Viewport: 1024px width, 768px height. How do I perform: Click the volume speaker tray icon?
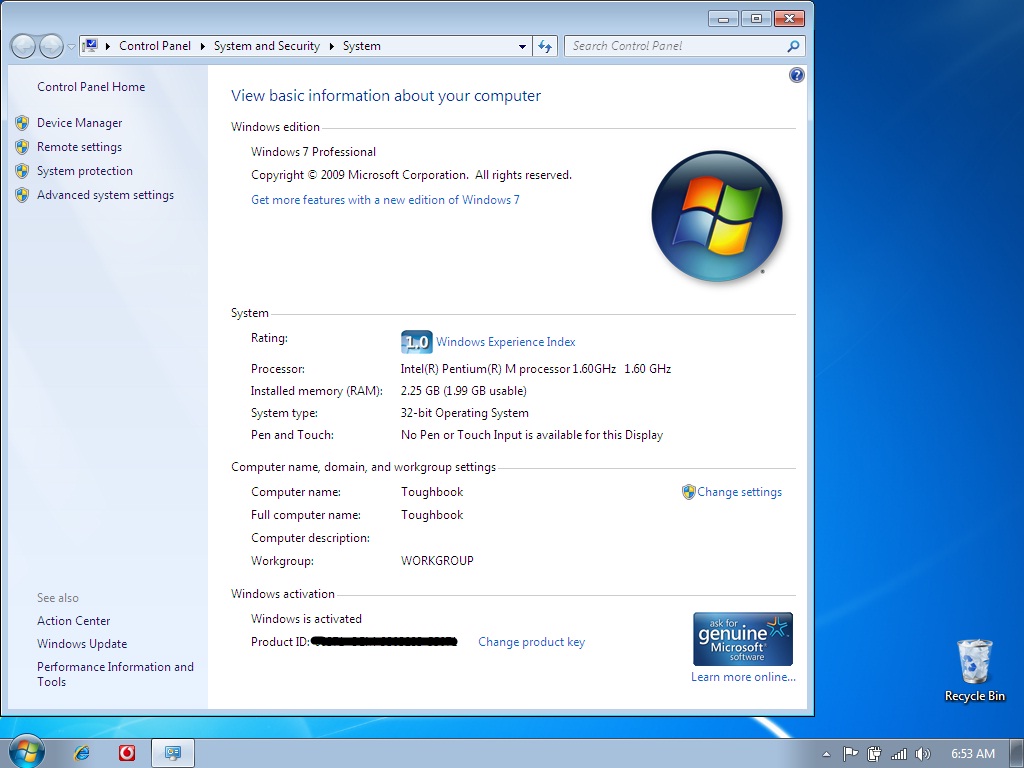click(x=923, y=754)
